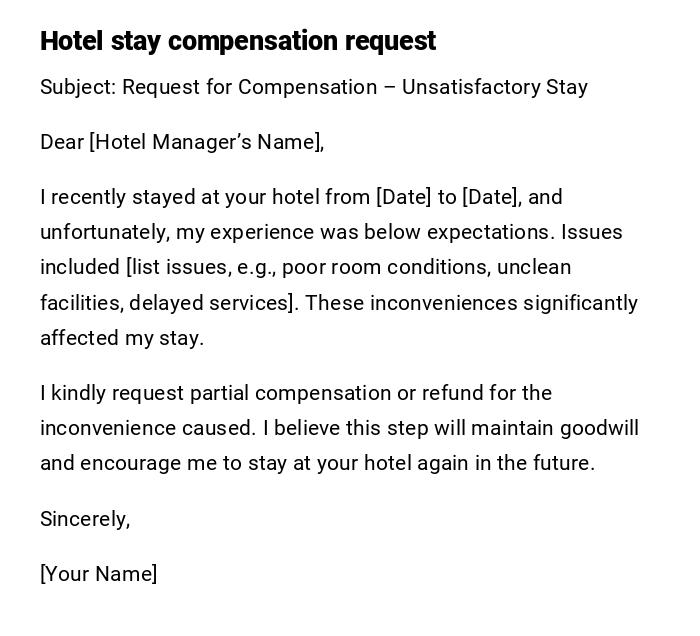Click the phrase "affected my stay."
The image size is (700, 636).
[122, 338]
